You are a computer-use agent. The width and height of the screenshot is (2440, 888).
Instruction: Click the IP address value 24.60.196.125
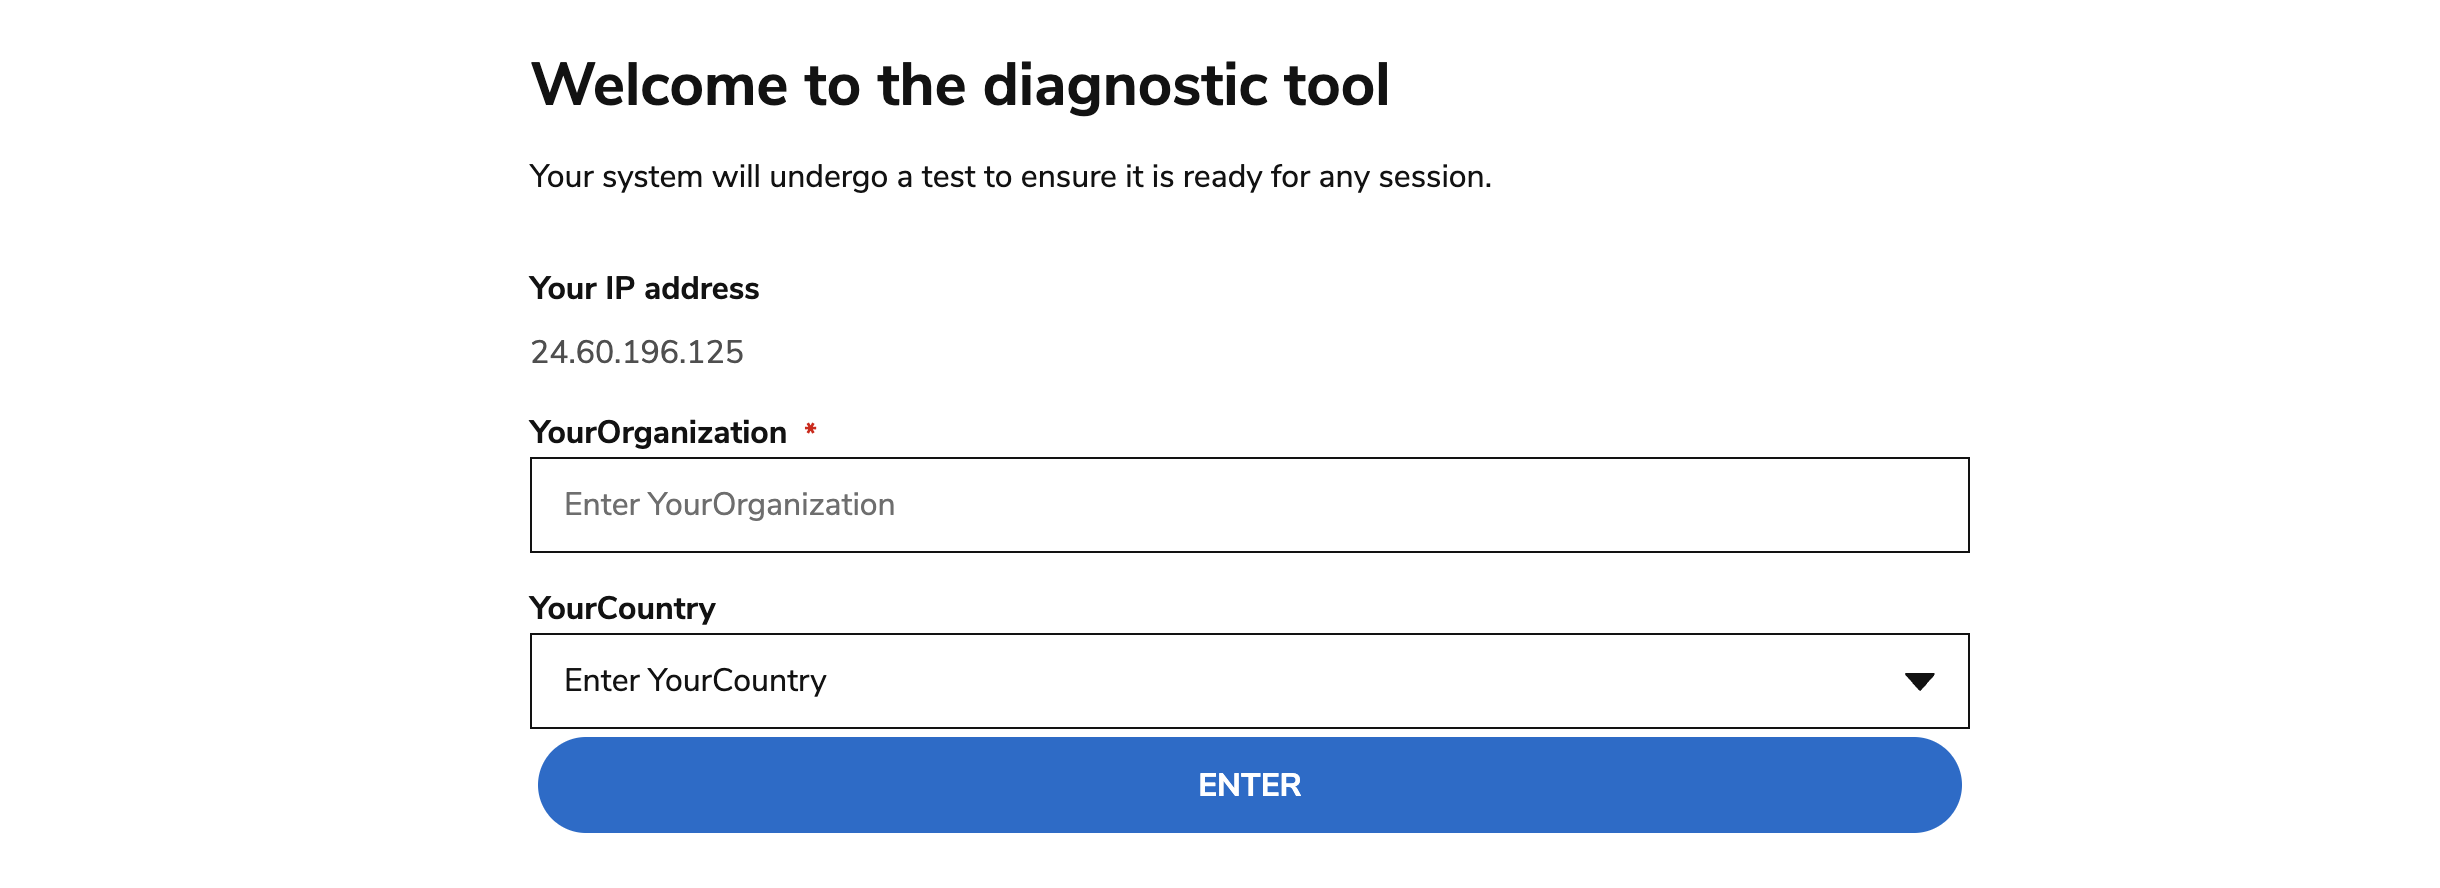tap(637, 352)
